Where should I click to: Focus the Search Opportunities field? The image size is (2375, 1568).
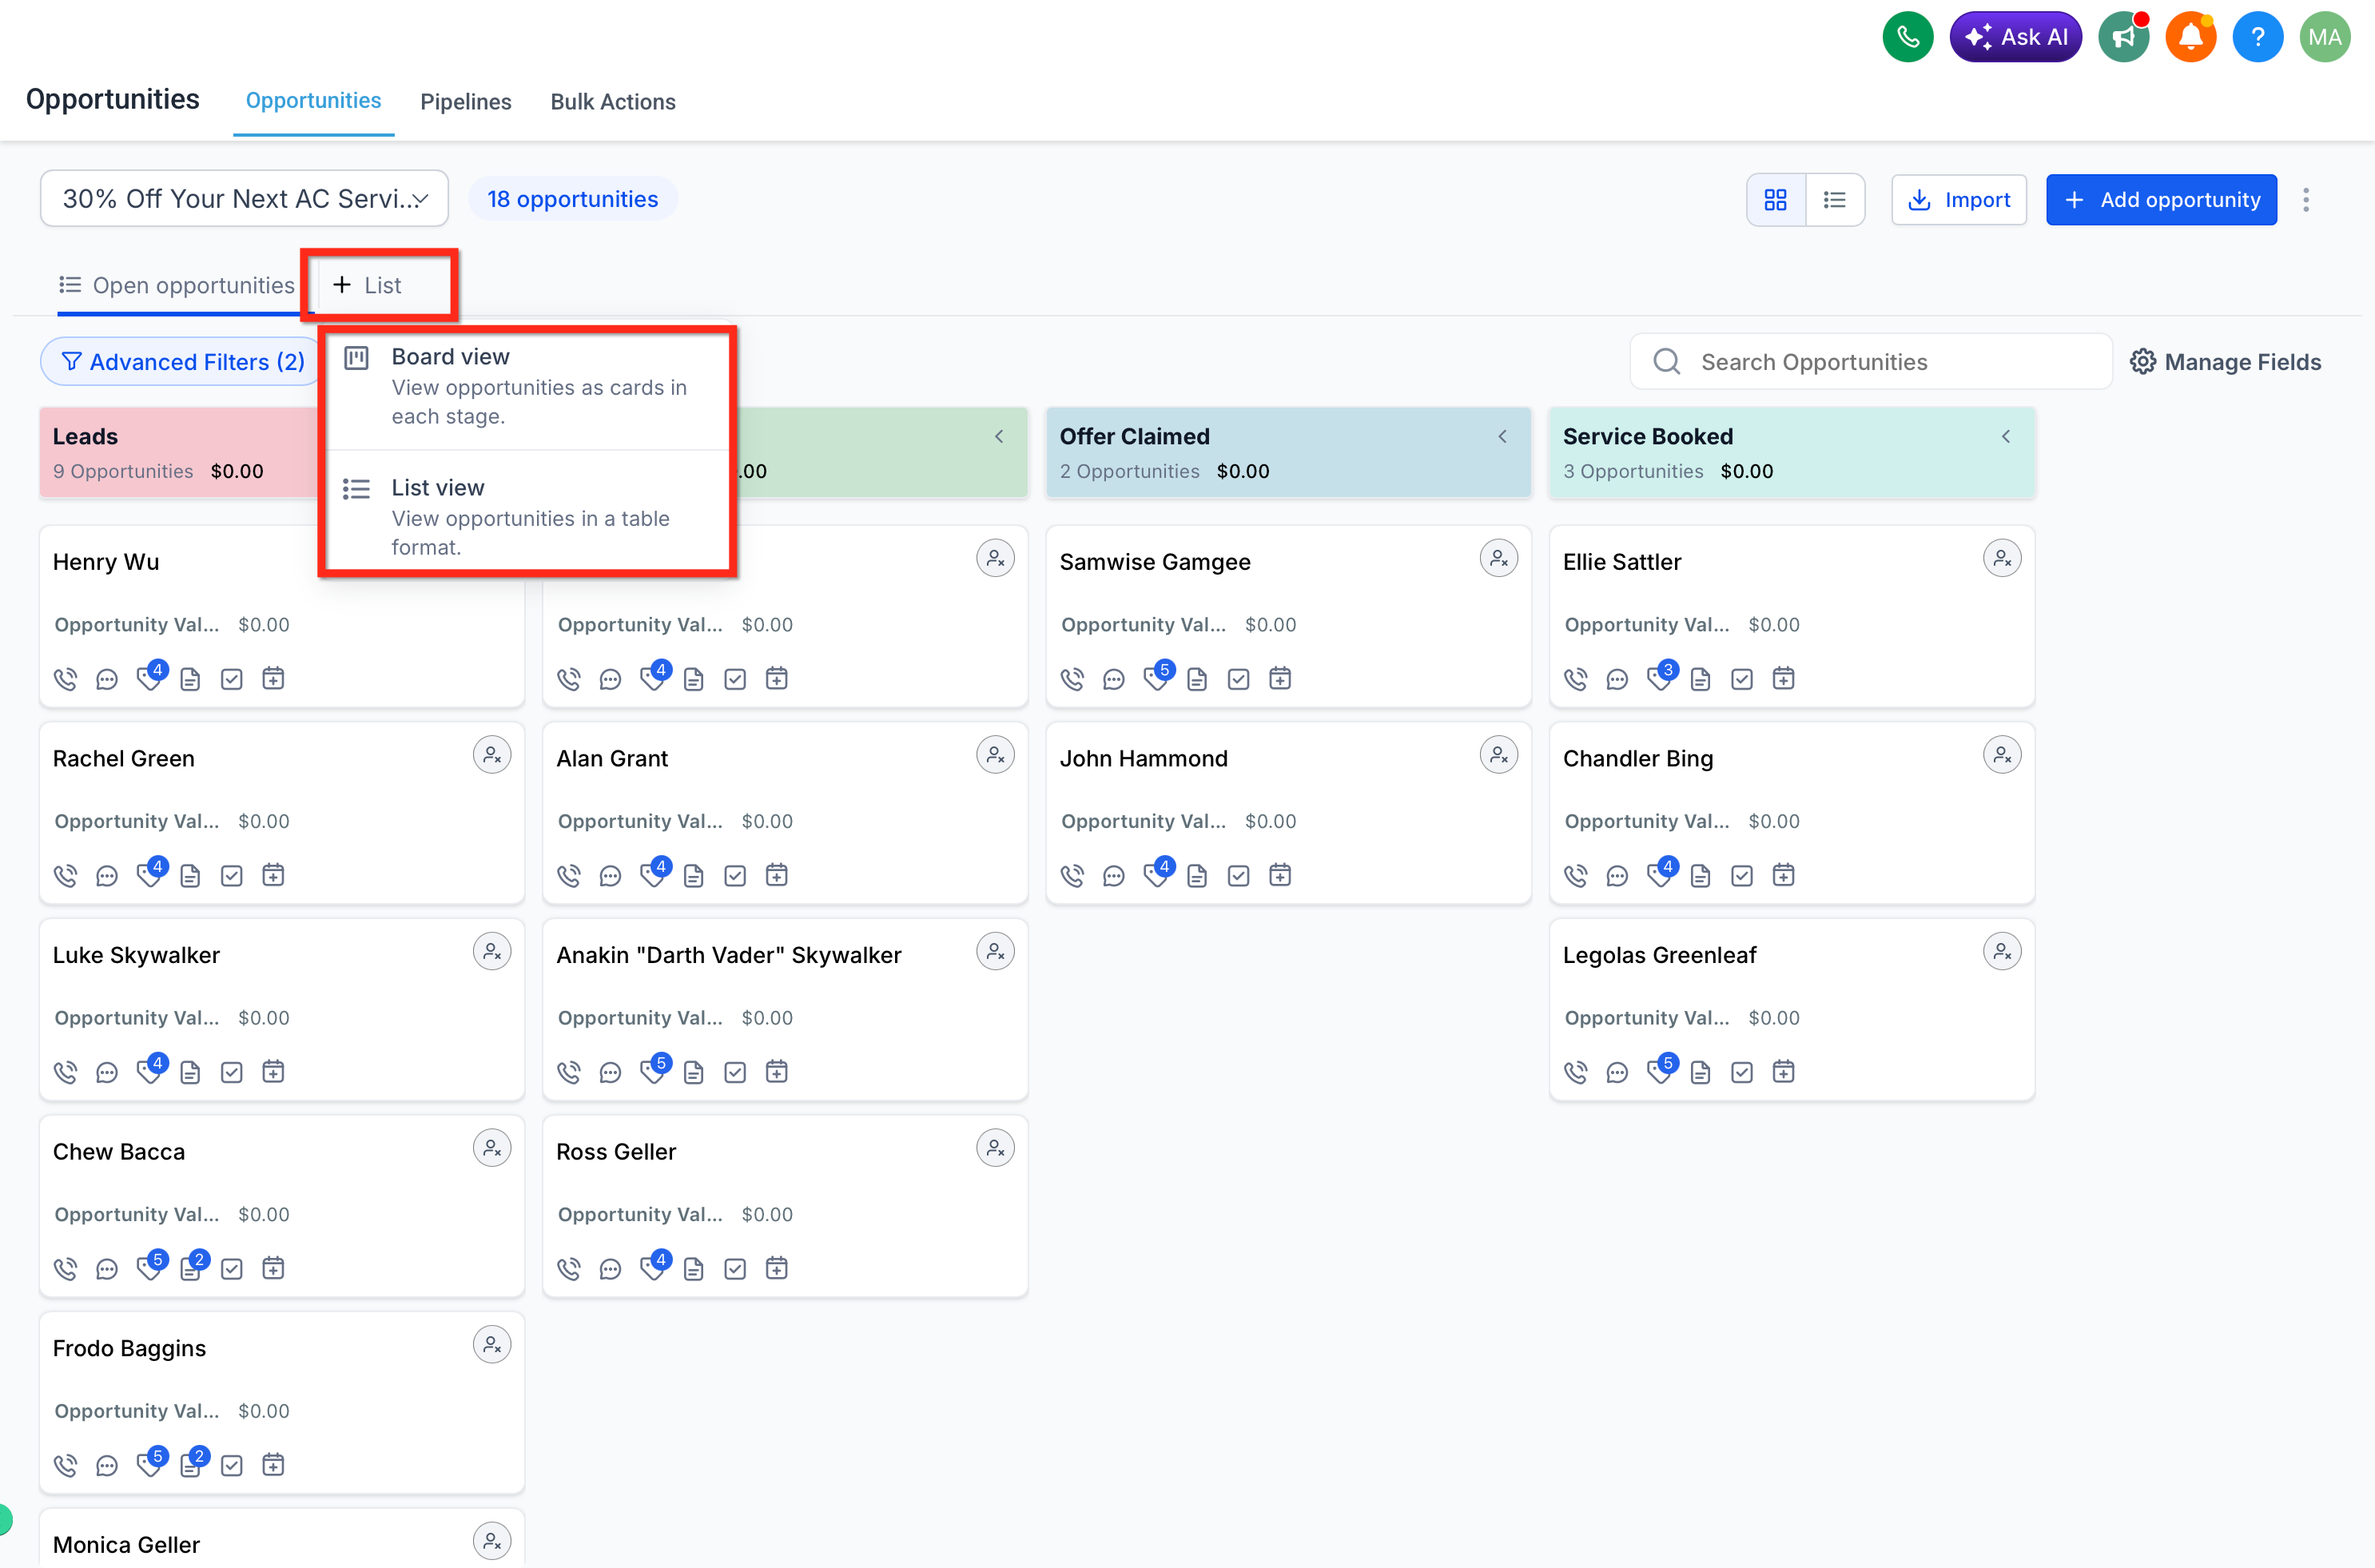point(1870,362)
